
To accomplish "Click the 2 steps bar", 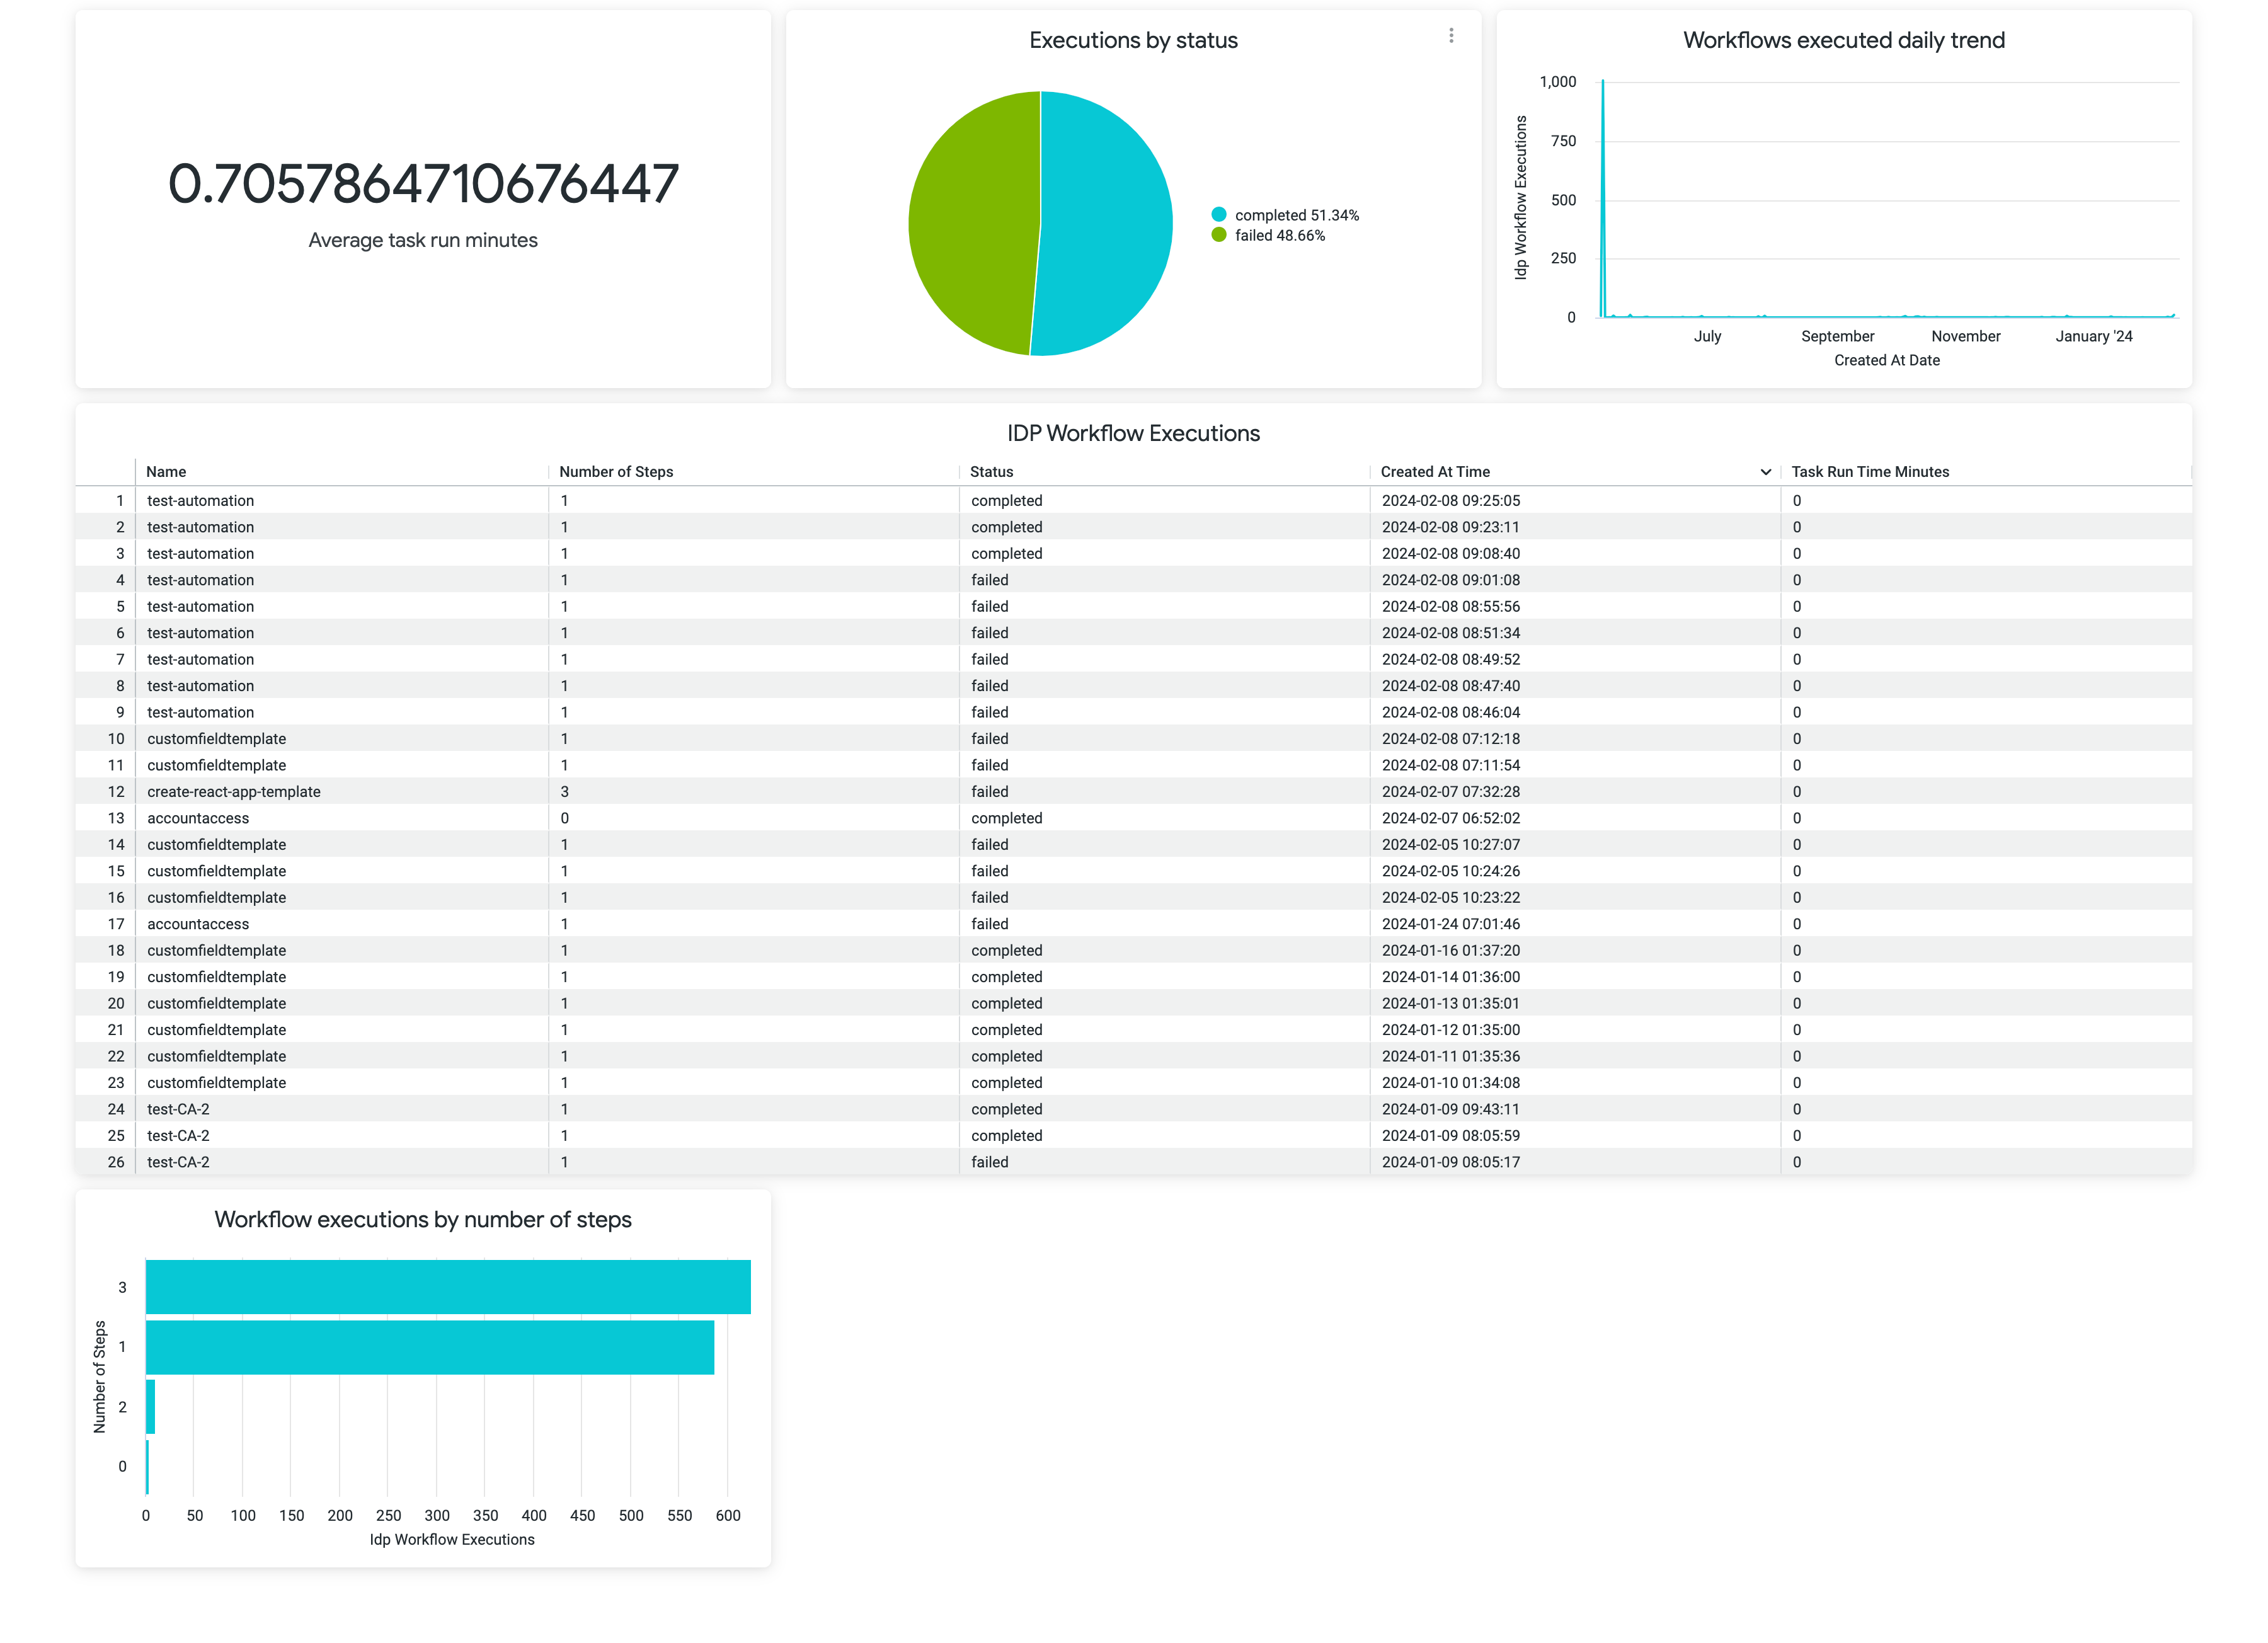I will (x=151, y=1407).
